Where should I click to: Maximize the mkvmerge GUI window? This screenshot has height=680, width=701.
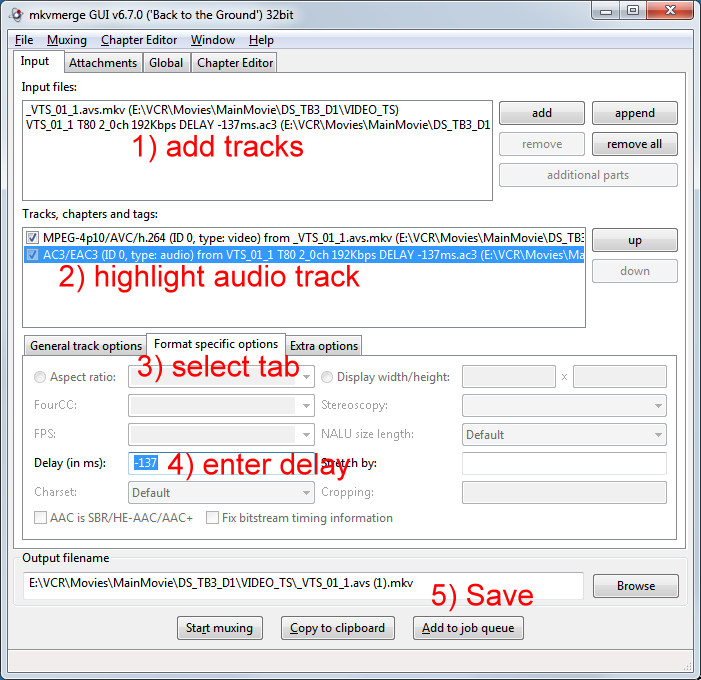tap(633, 11)
